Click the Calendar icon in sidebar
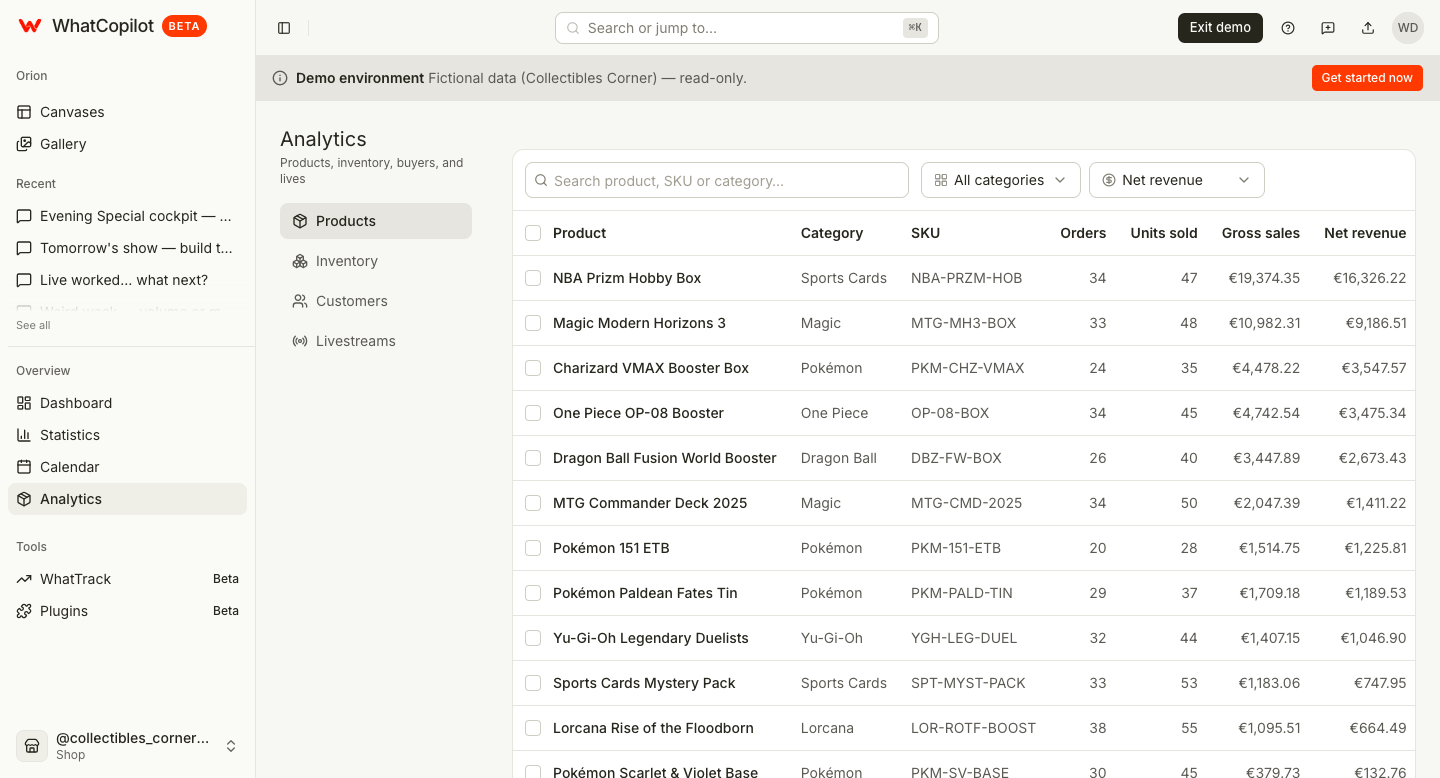The height and width of the screenshot is (778, 1440). click(24, 467)
